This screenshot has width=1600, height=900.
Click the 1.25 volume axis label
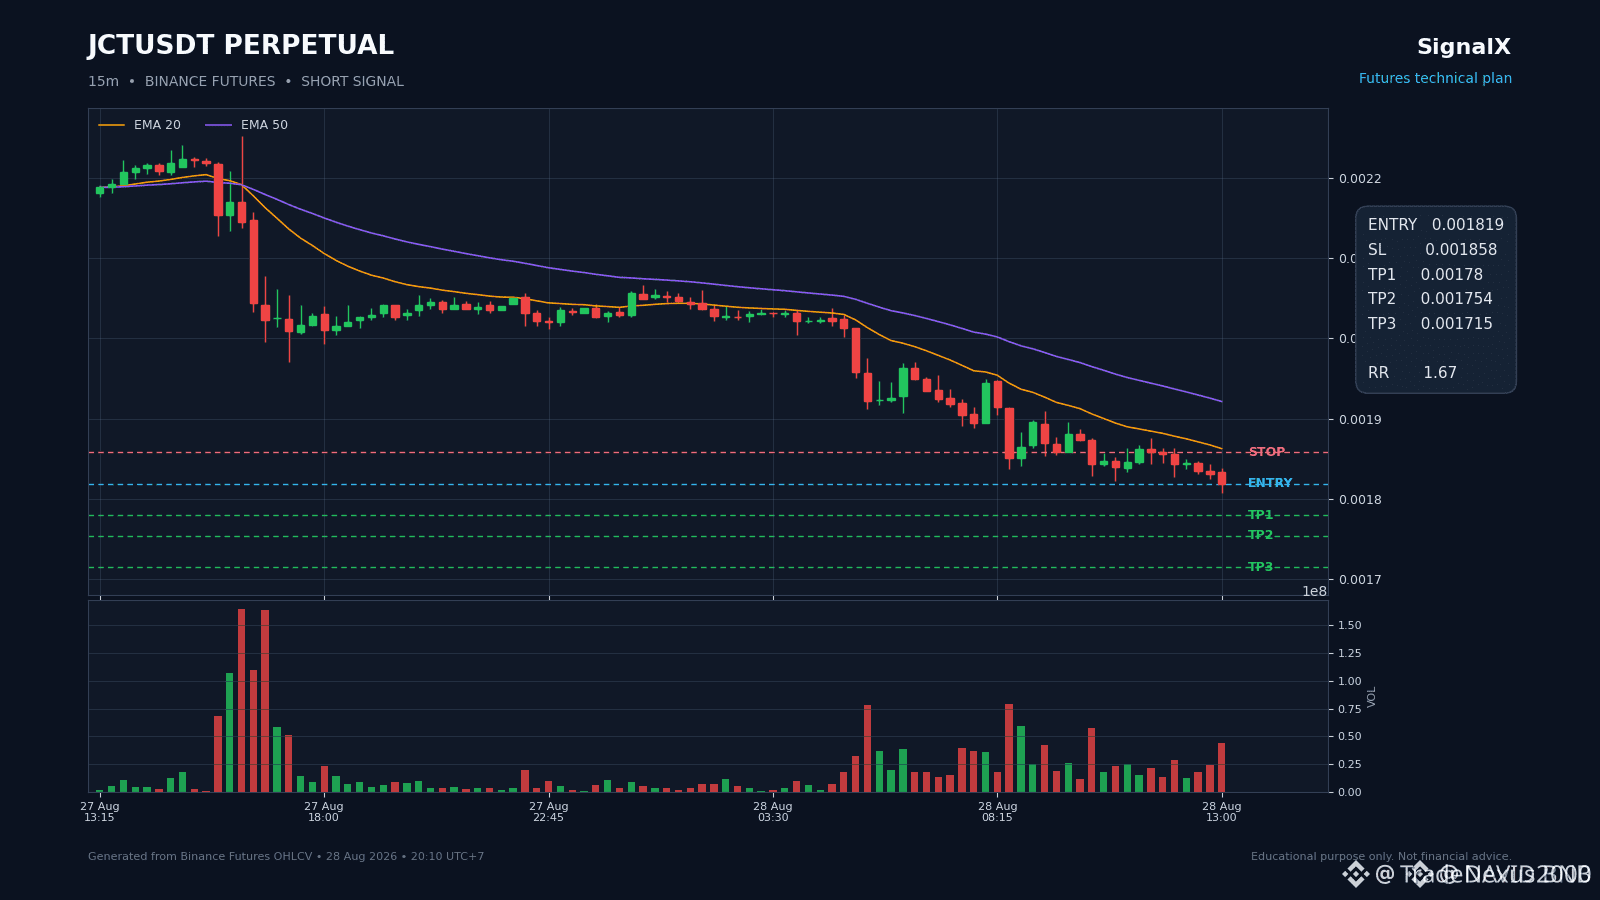[1350, 654]
